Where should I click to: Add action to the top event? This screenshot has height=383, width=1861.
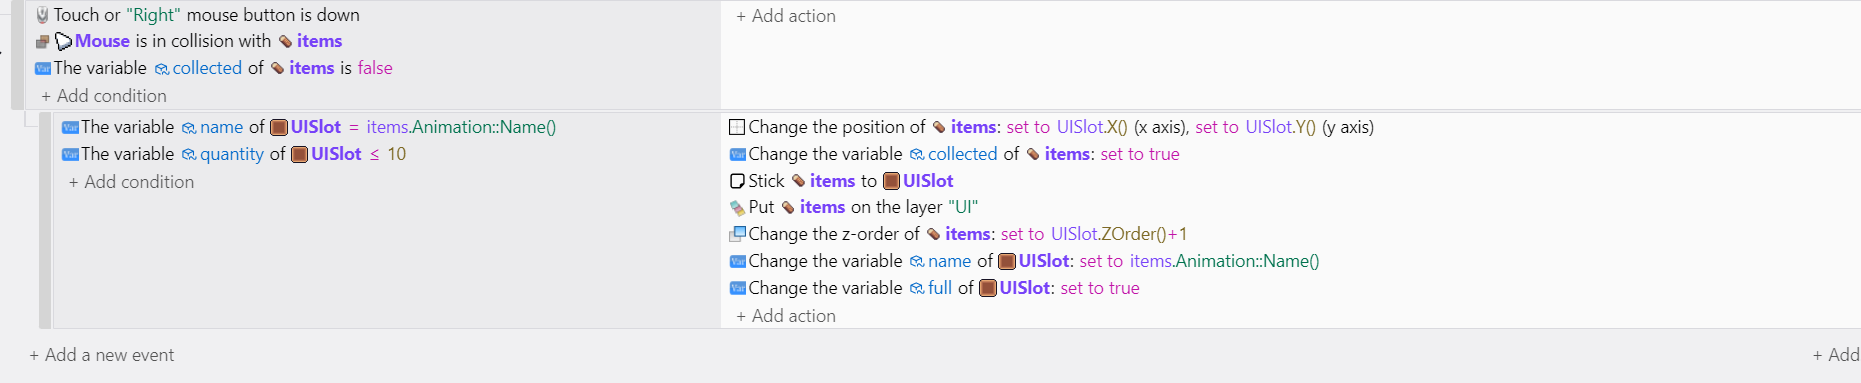[786, 16]
